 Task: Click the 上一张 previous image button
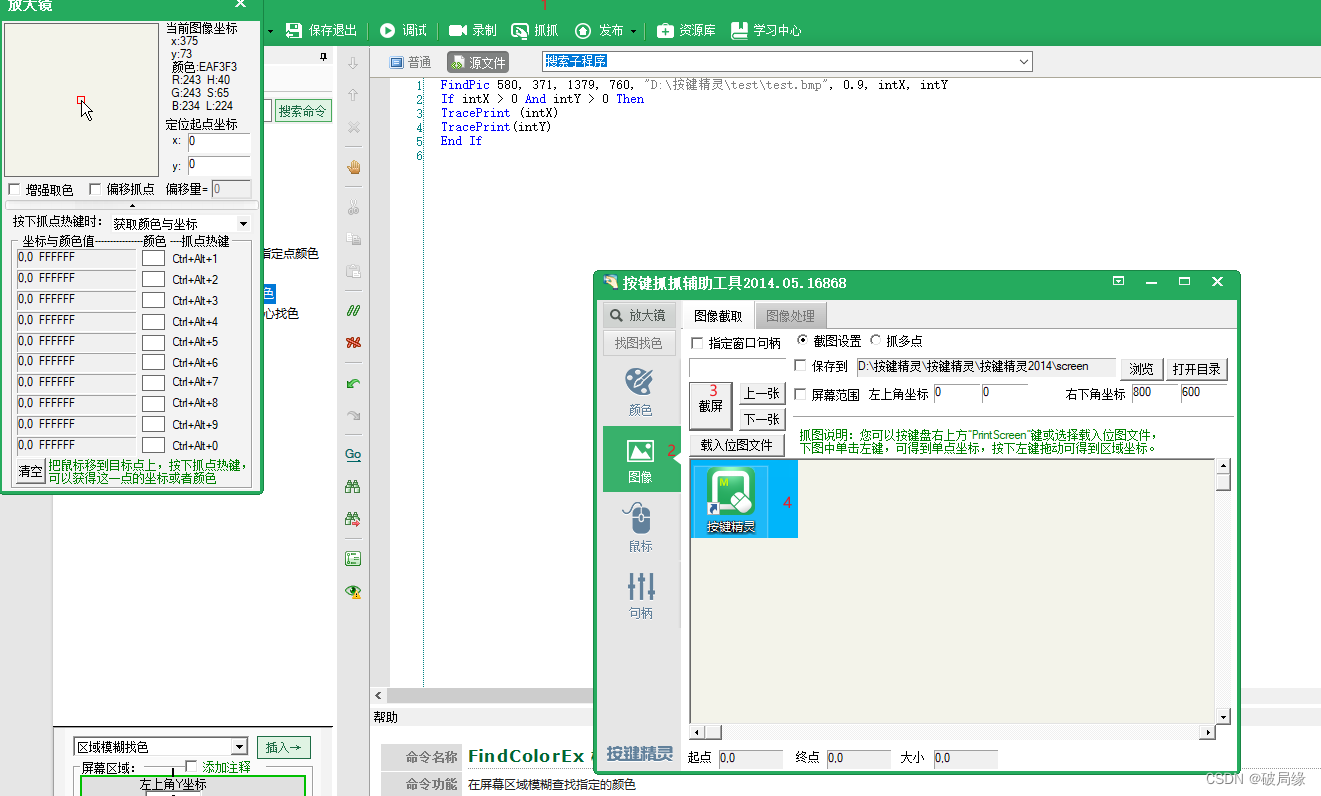tap(761, 394)
